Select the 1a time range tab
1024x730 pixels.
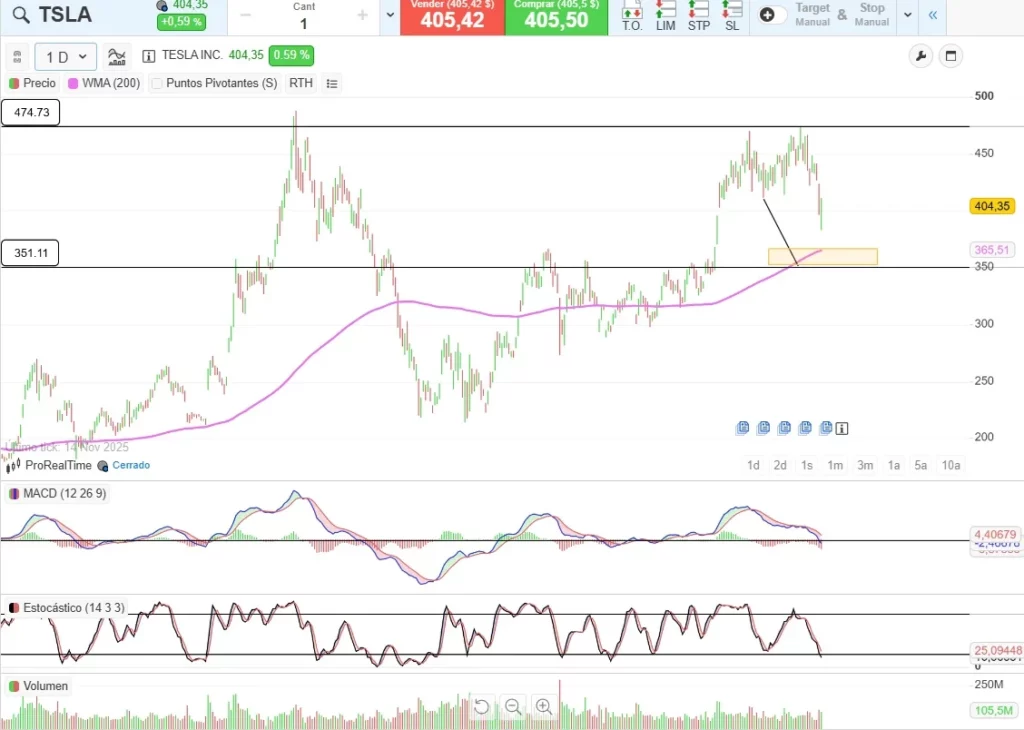point(894,465)
